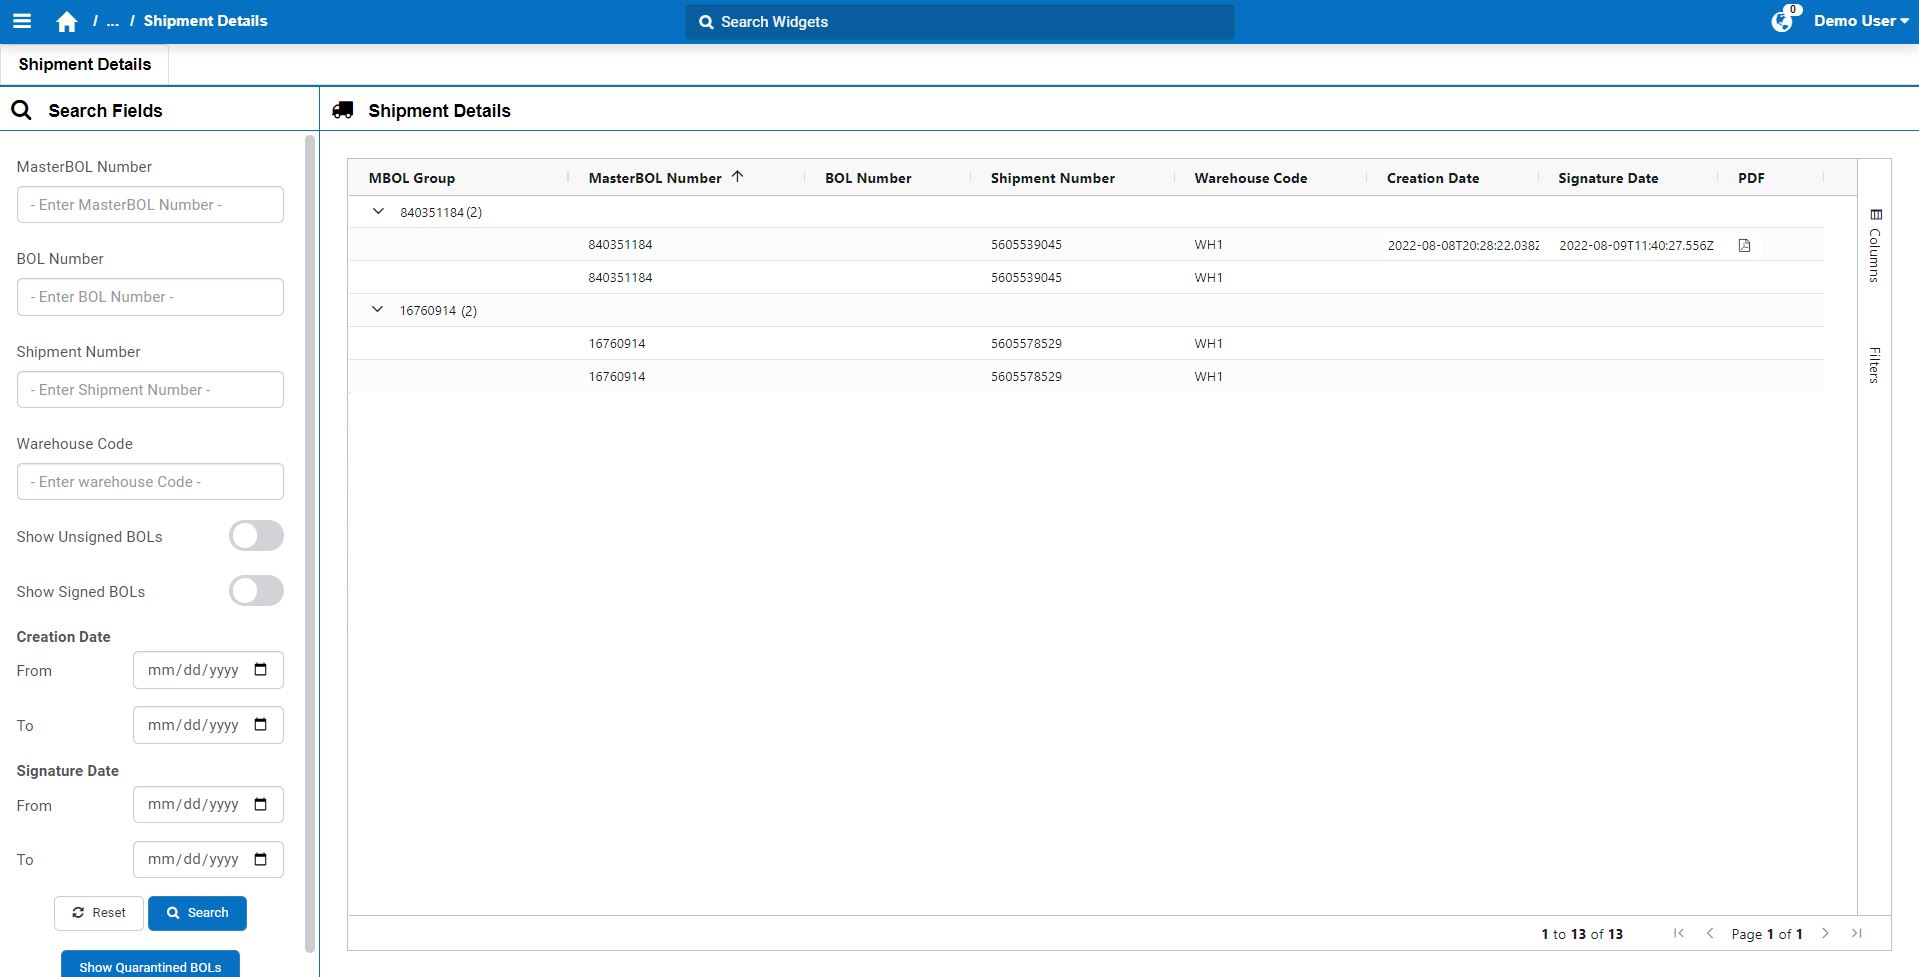This screenshot has width=1919, height=977.
Task: Click the Reset button
Action: point(99,913)
